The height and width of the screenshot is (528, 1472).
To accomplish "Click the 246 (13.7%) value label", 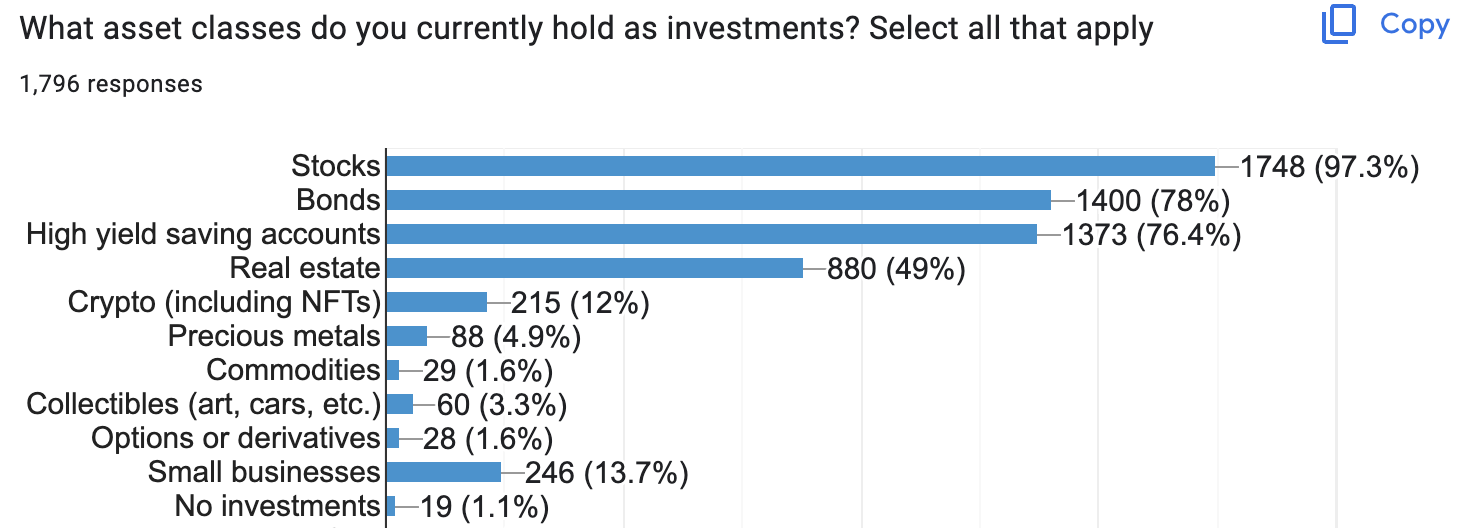I will click(x=607, y=473).
